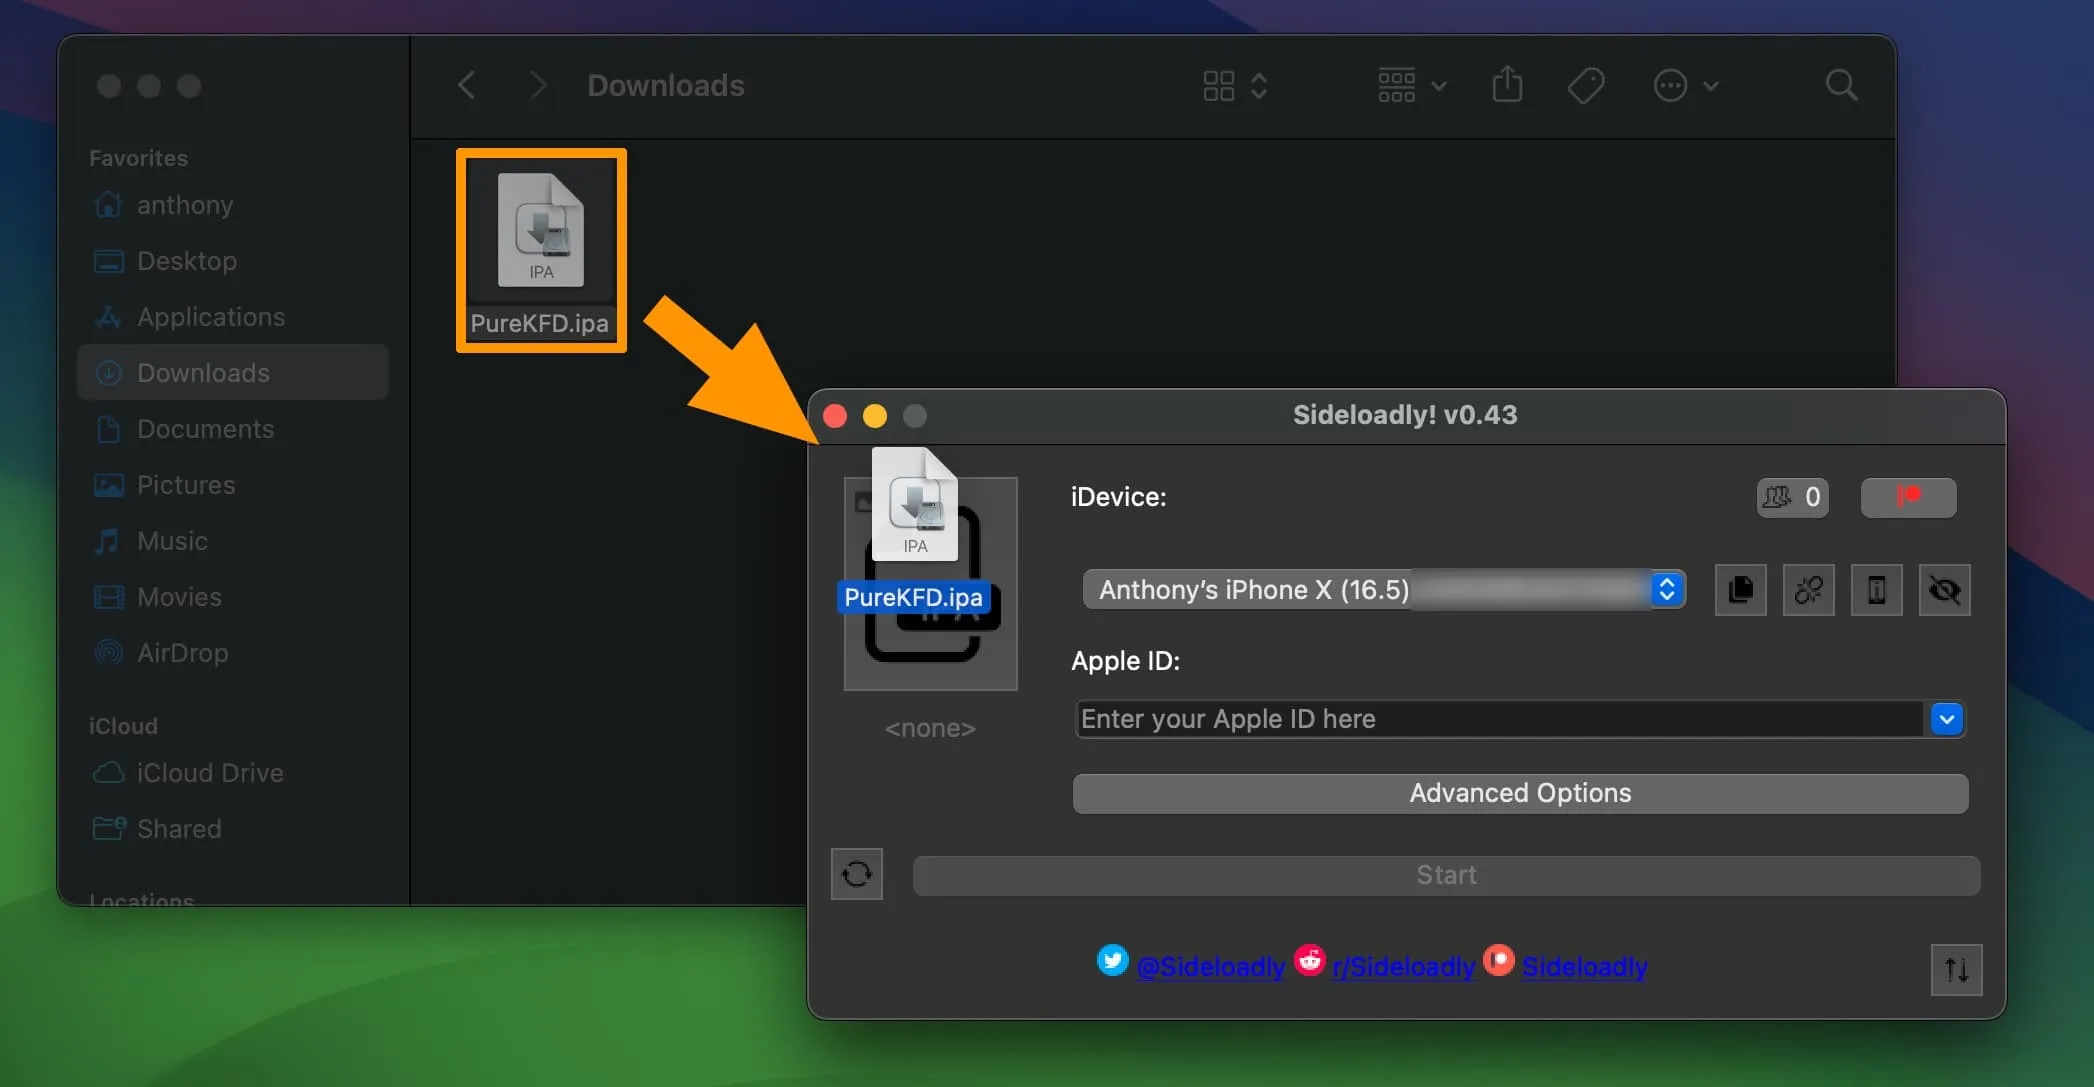Open the @Sideloadly Twitter link
This screenshot has height=1087, width=2094.
(1211, 967)
